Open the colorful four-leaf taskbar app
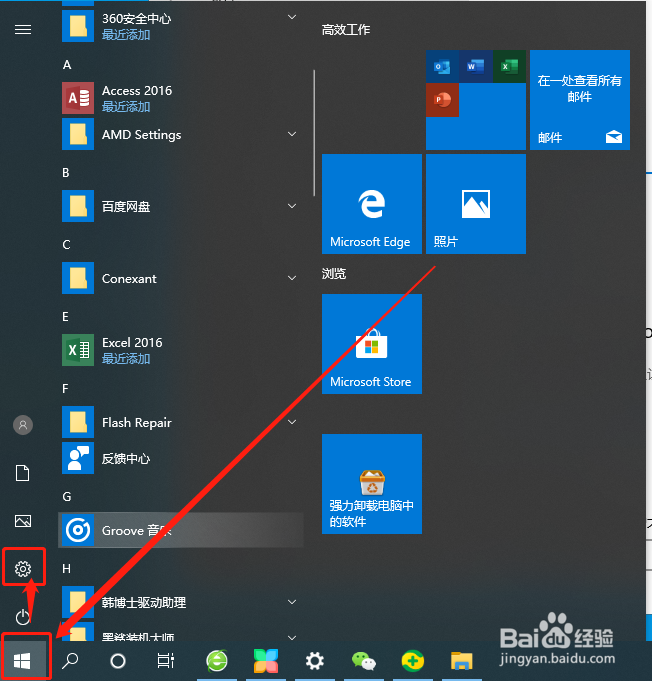The height and width of the screenshot is (681, 652). pos(266,661)
